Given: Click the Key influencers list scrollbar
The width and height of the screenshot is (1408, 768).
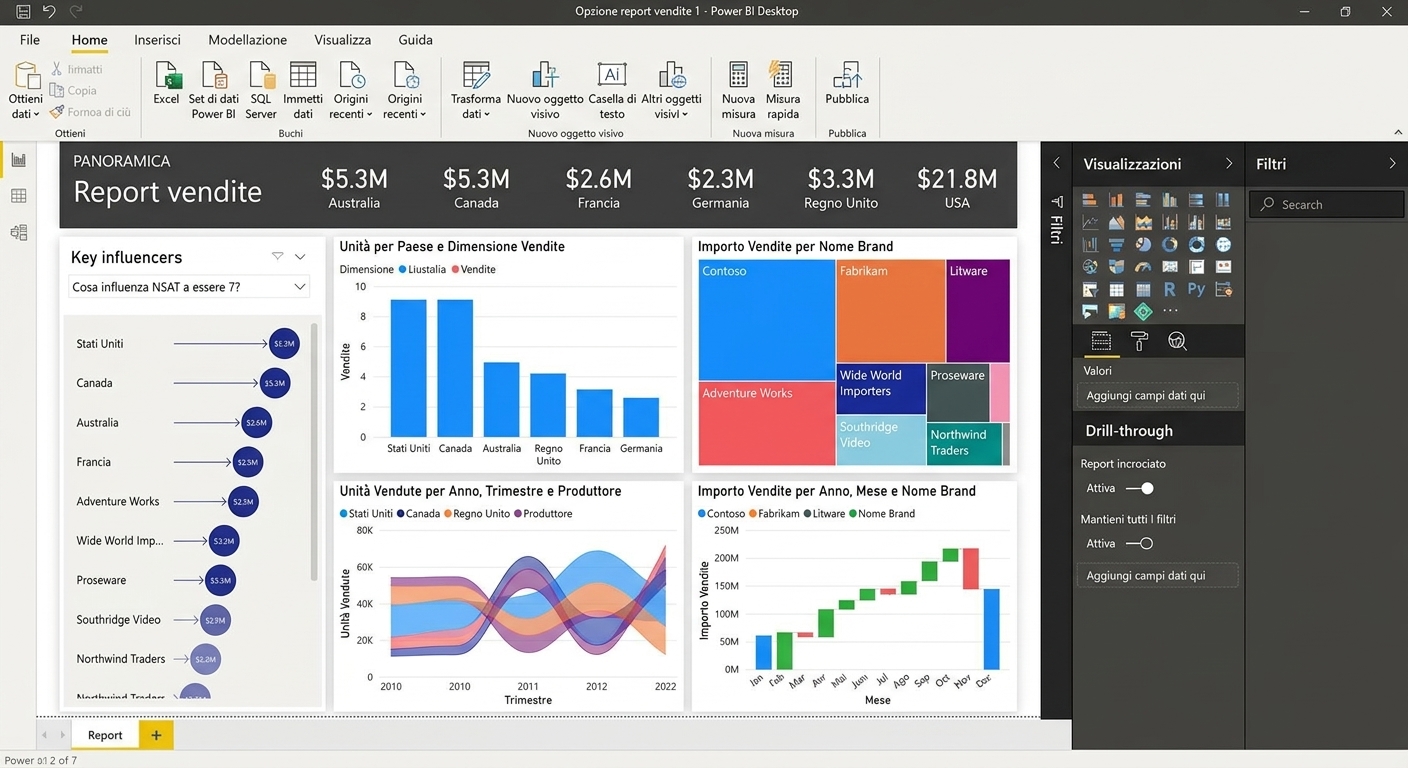Looking at the screenshot, I should point(315,451).
